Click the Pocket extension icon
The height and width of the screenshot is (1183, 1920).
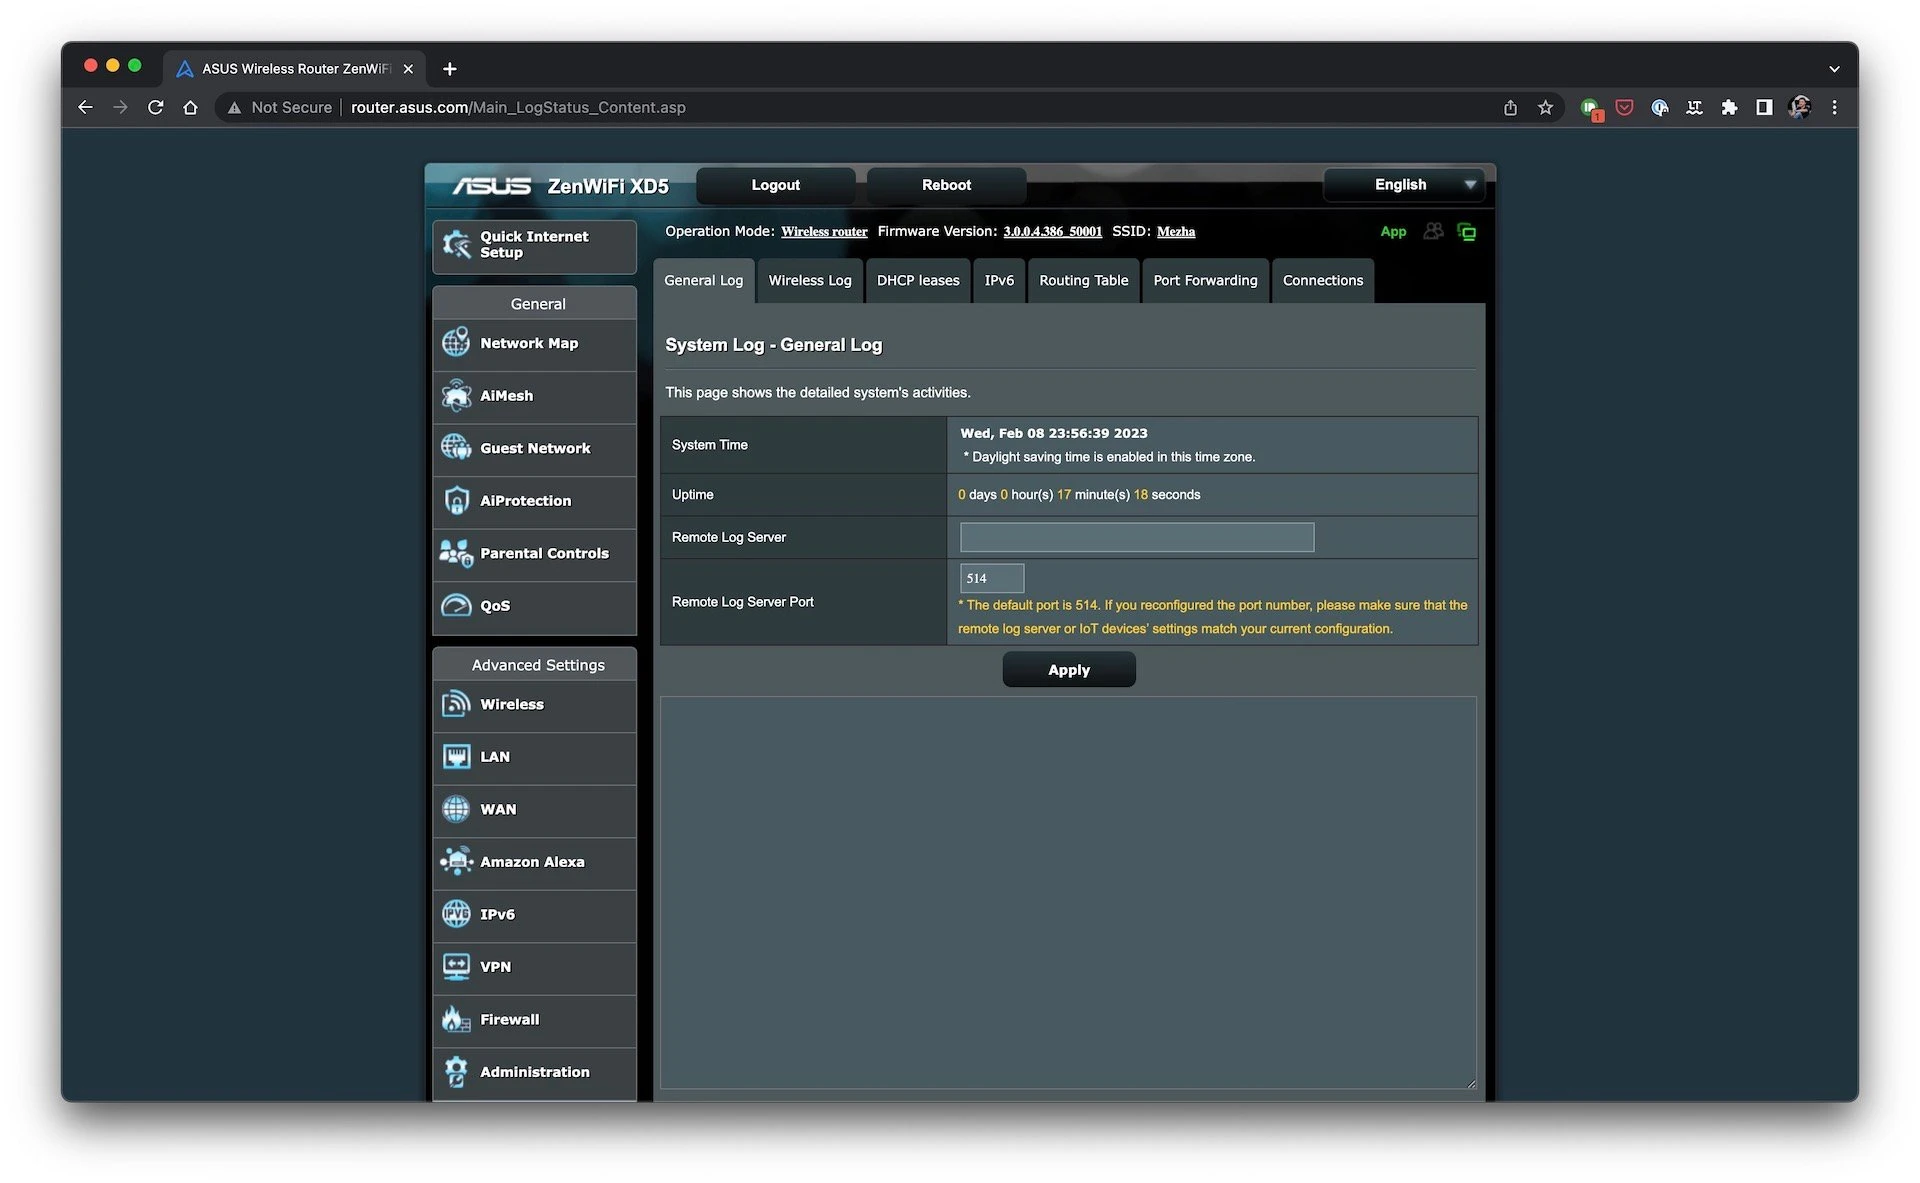click(x=1624, y=107)
